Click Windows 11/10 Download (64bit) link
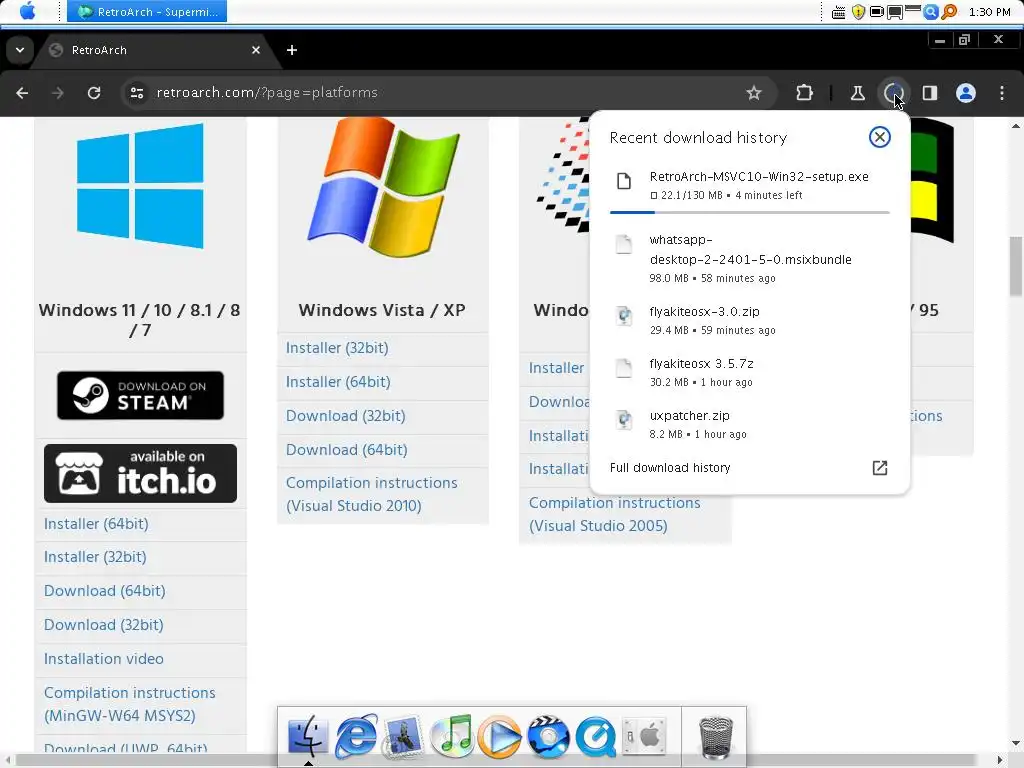 [x=104, y=591]
